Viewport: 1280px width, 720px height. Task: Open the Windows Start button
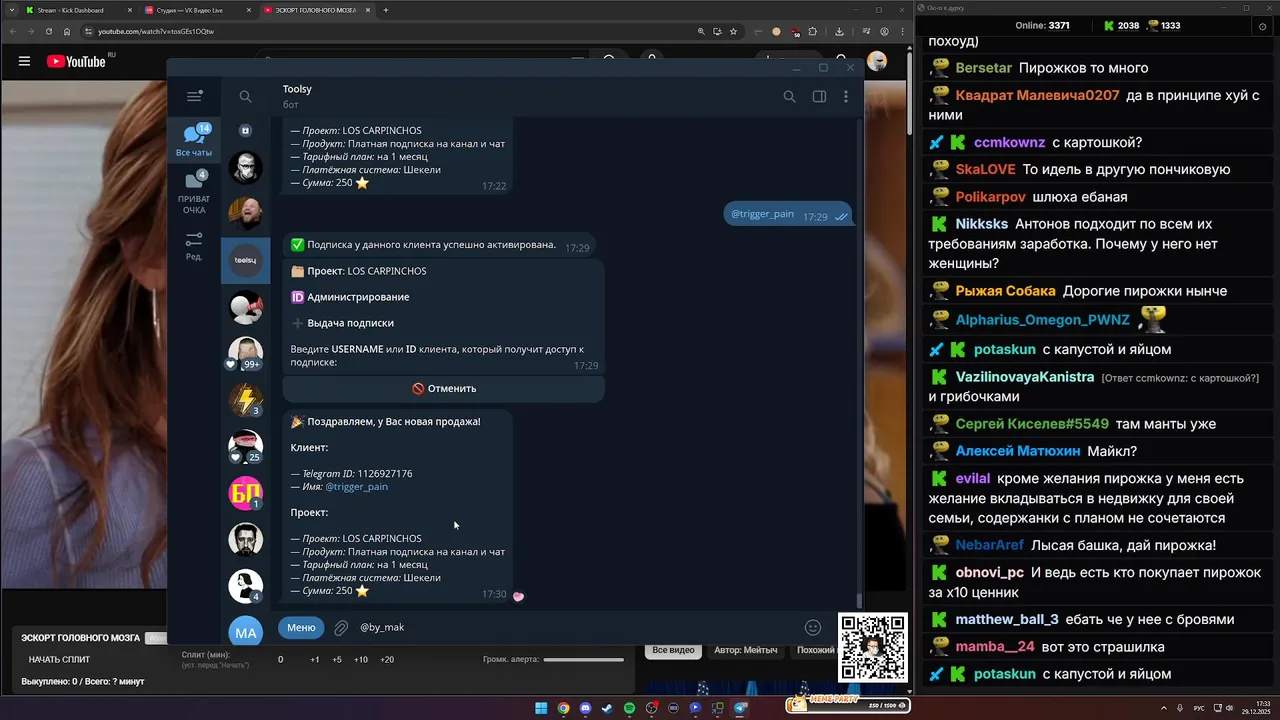[x=541, y=708]
